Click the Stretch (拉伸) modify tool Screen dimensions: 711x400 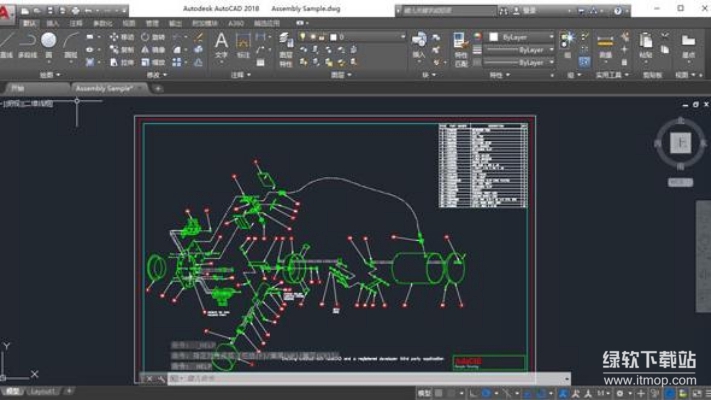click(122, 63)
